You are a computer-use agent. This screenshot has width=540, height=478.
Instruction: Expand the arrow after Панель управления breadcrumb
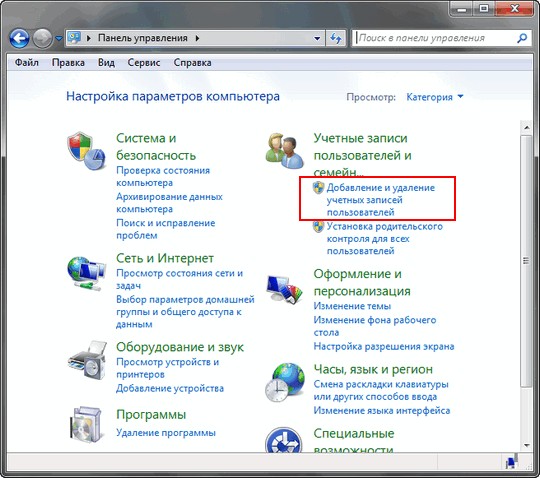(x=197, y=38)
